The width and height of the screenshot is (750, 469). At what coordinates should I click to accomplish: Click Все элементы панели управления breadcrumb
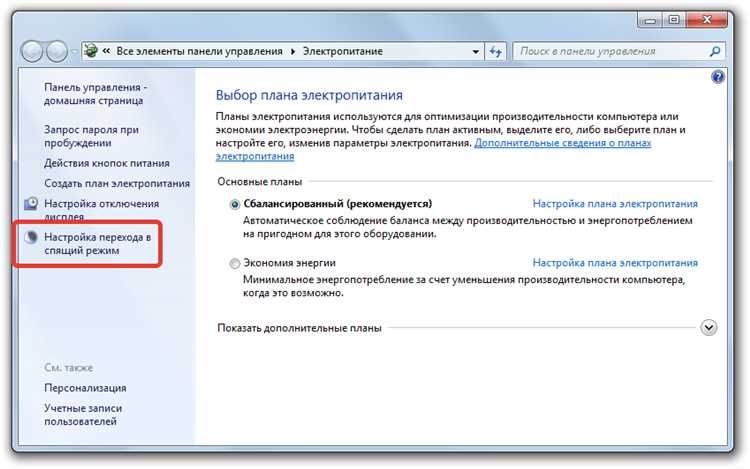click(199, 51)
